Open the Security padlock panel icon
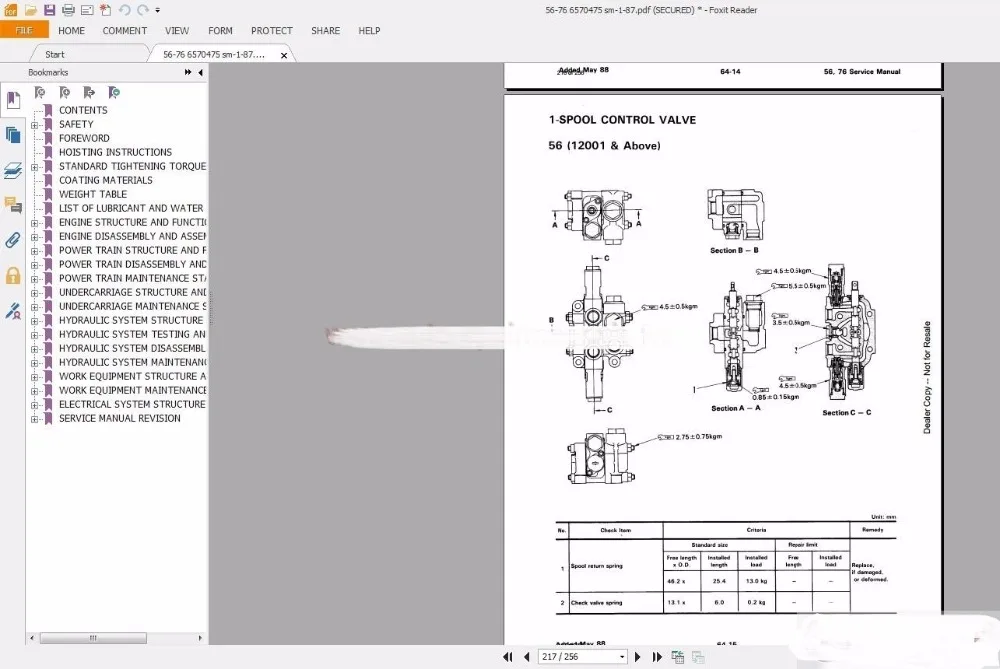The image size is (1000, 669). tap(13, 276)
